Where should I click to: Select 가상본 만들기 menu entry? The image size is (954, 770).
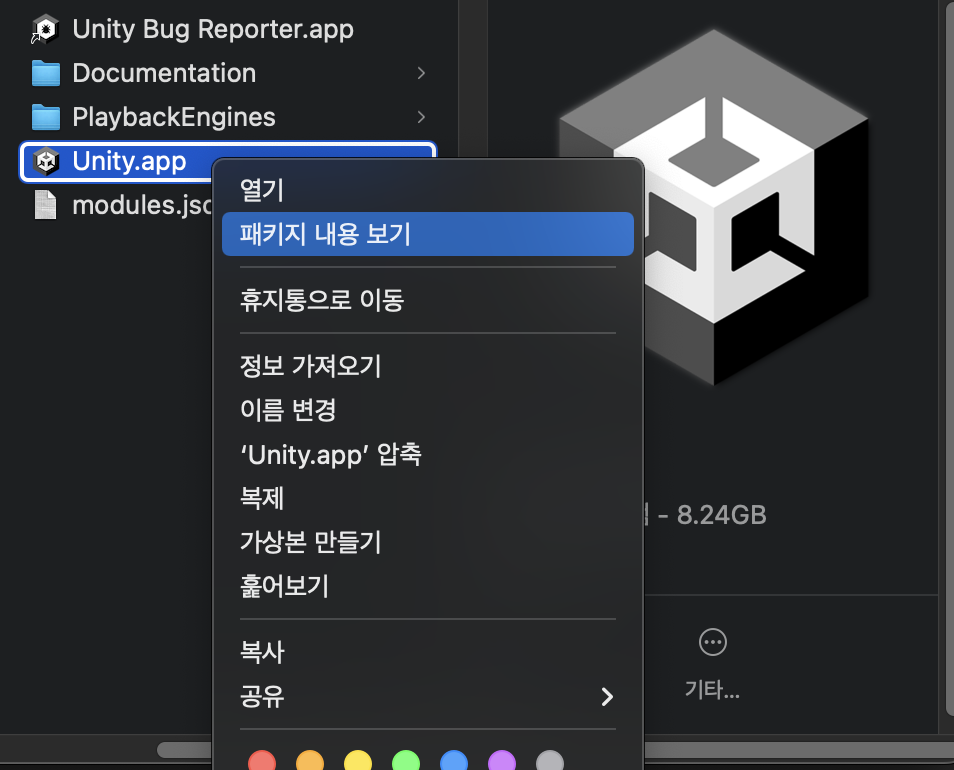(x=428, y=541)
